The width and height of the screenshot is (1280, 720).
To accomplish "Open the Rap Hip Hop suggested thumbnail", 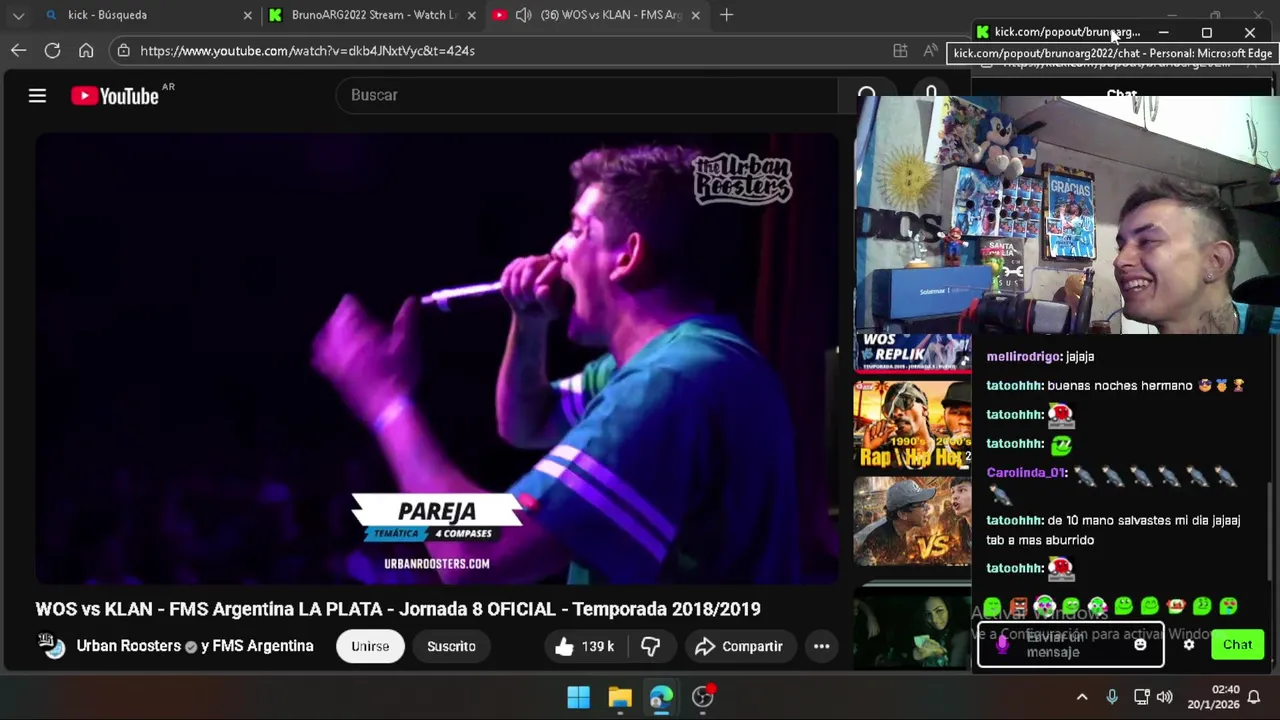I will pos(912,425).
